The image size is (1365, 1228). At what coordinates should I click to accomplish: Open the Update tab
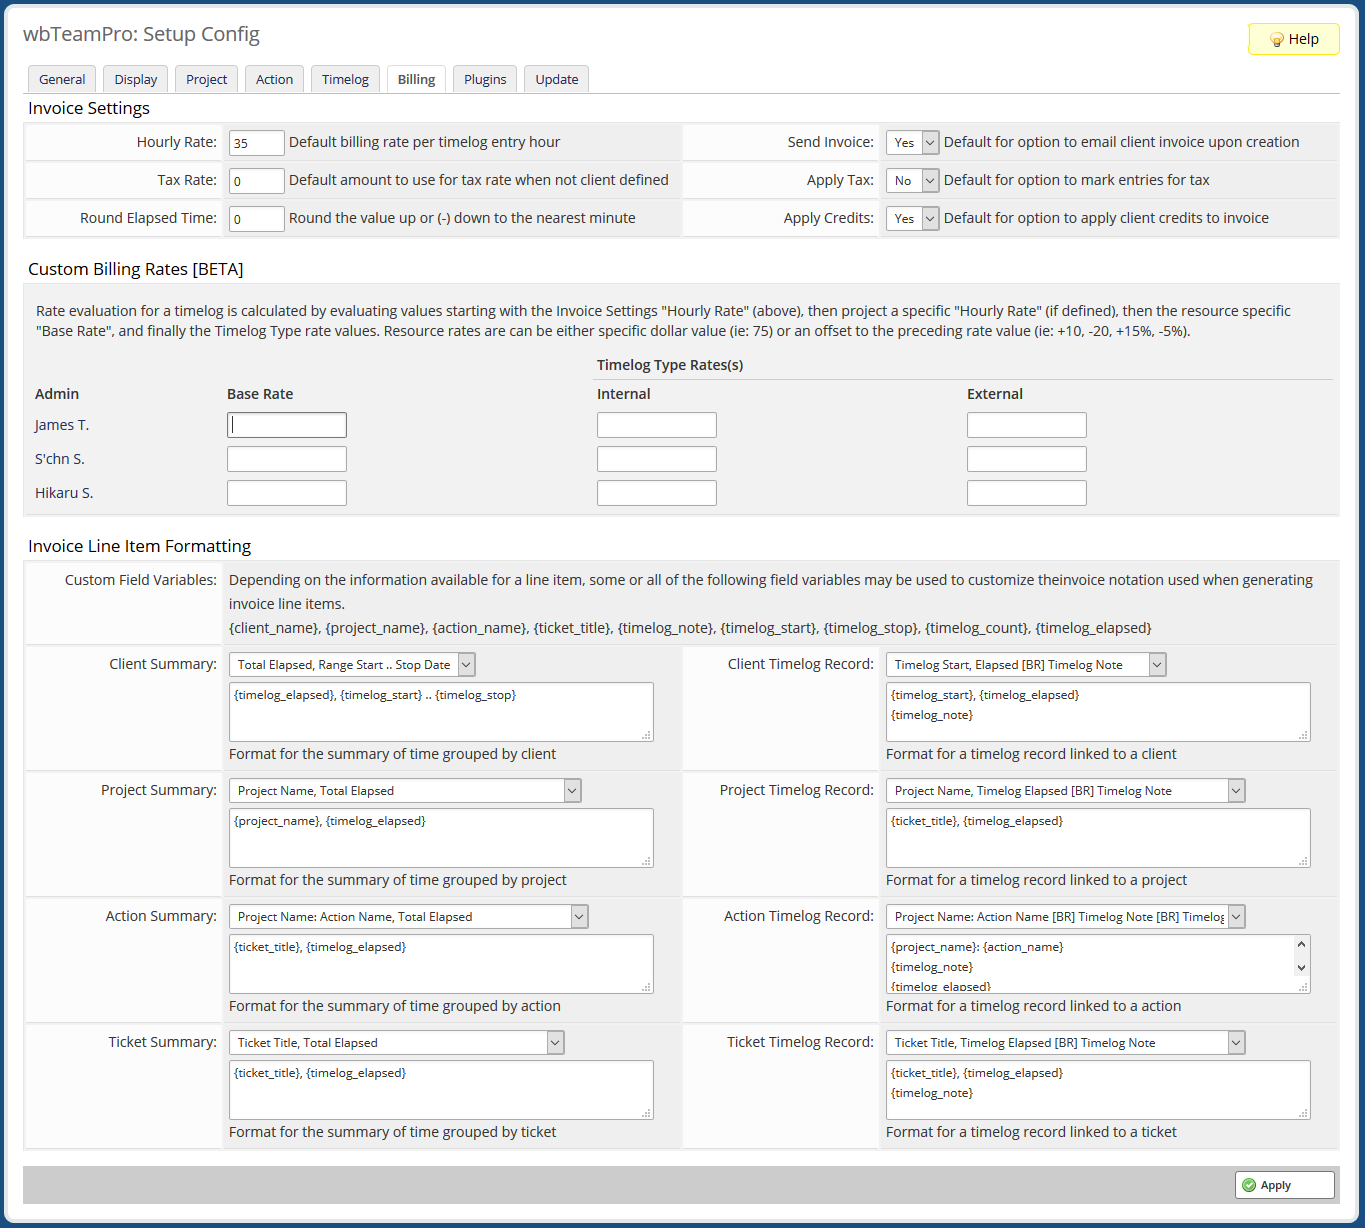pos(556,79)
